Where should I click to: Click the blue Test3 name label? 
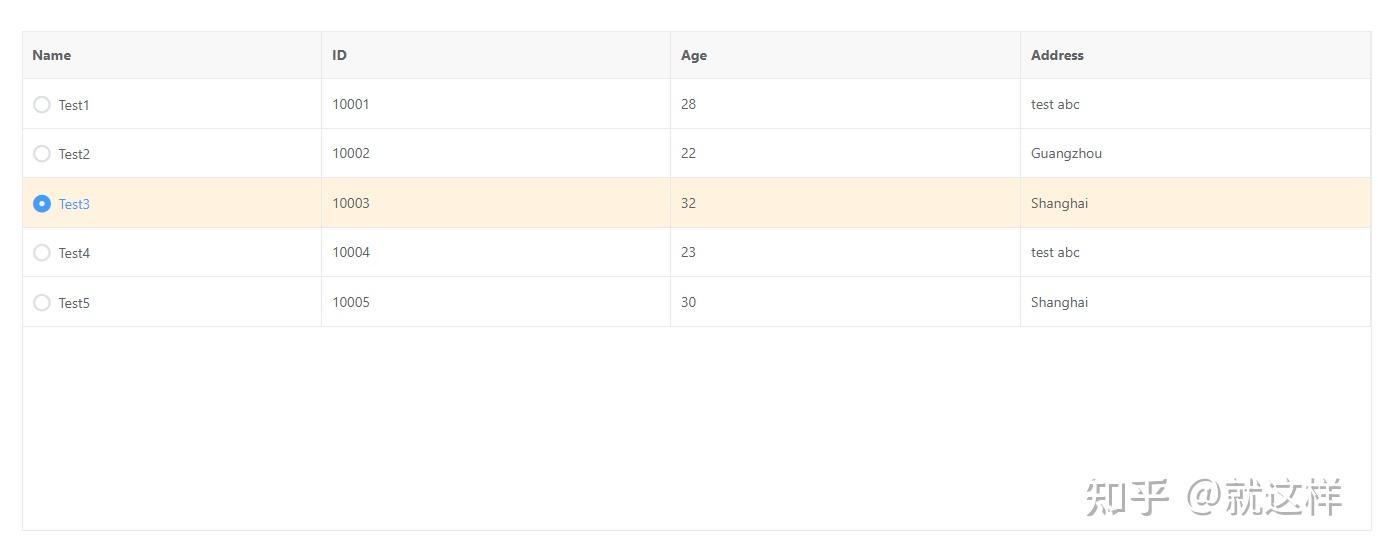[74, 204]
